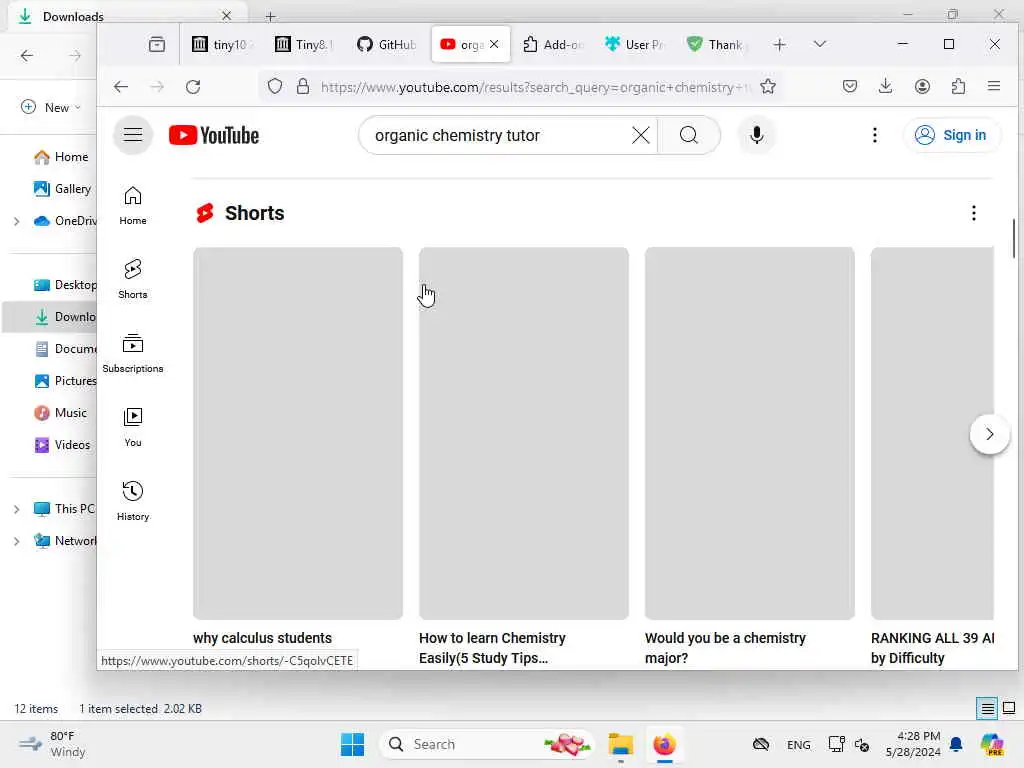Screen dimensions: 1024x768
Task: List all tabs dropdown arrow
Action: click(820, 44)
